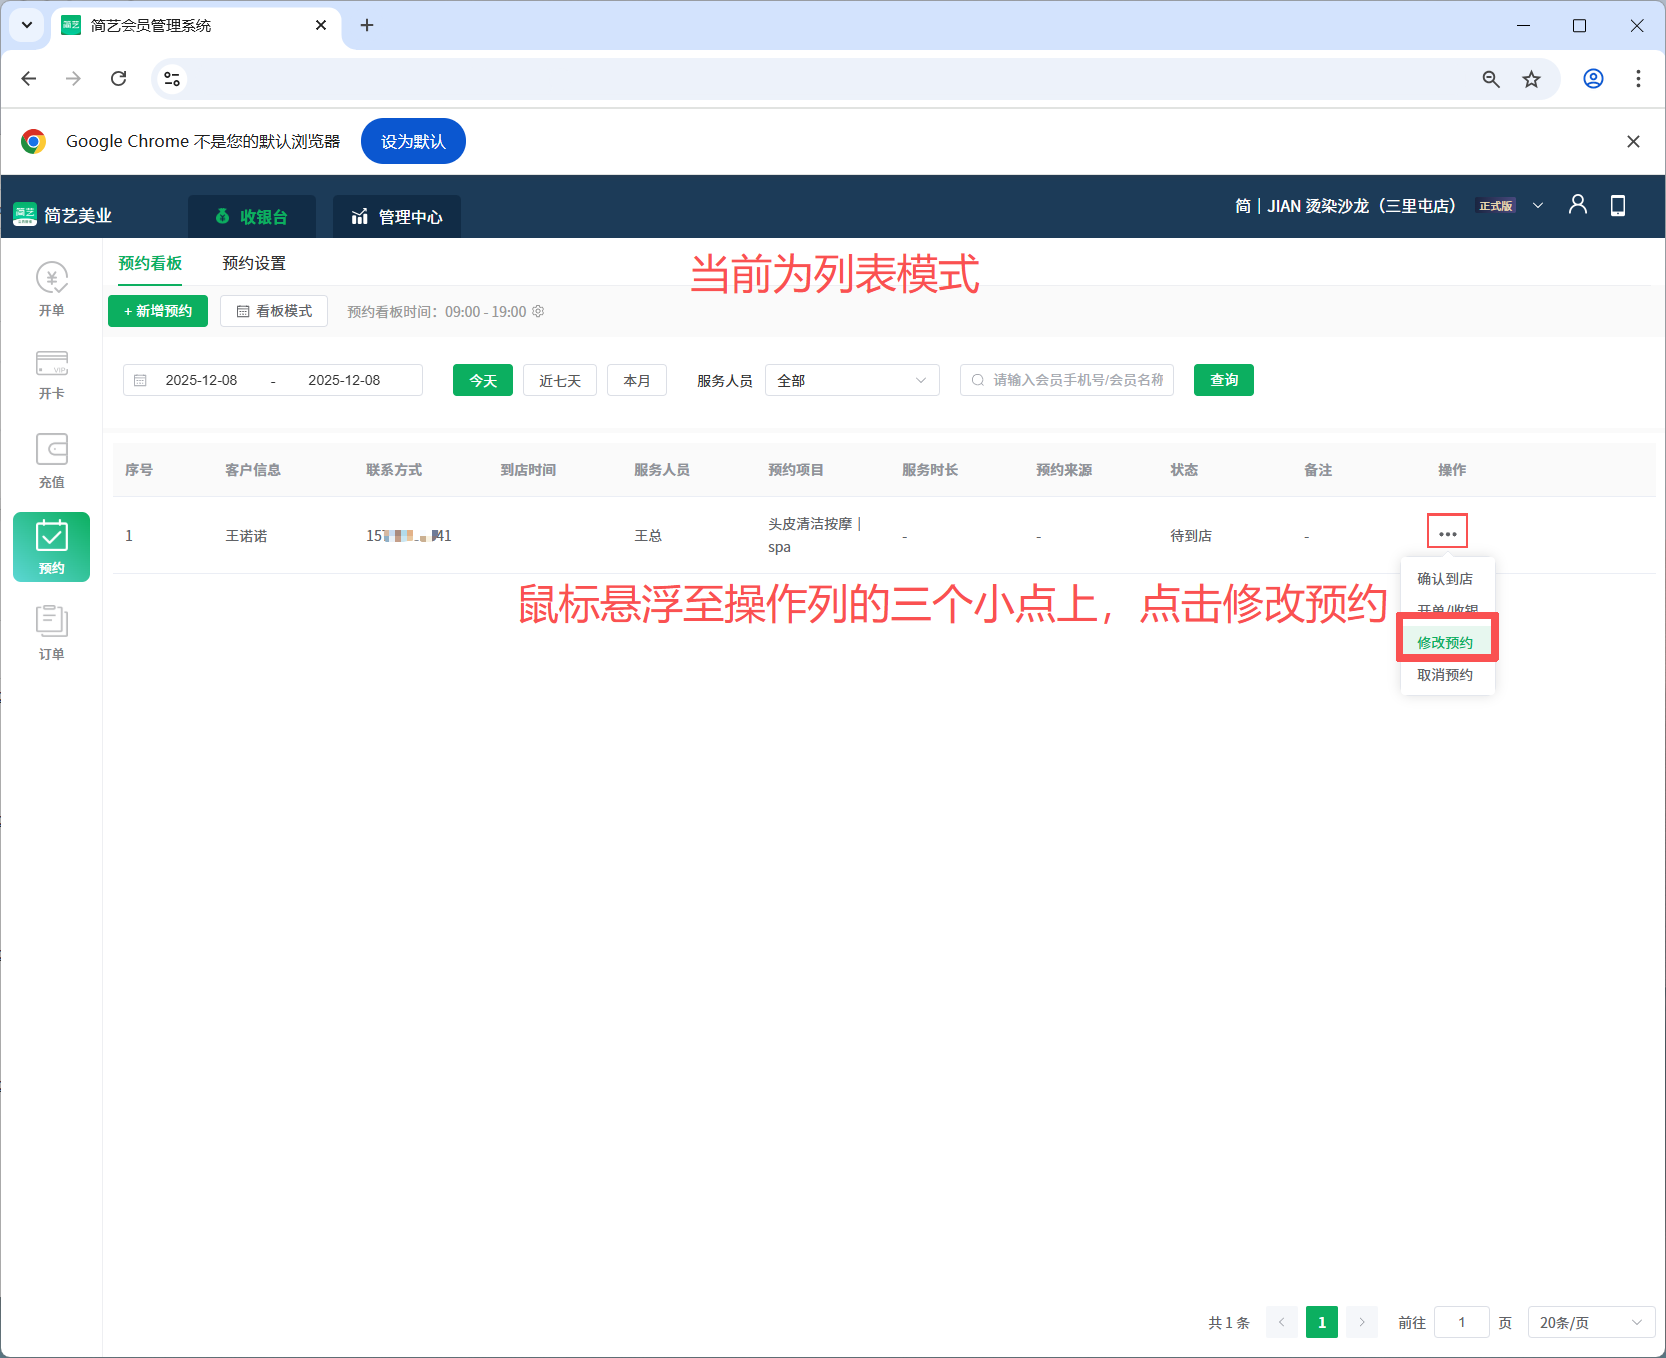Expand the dropdown next to 正式版 badge
The width and height of the screenshot is (1666, 1358).
(1539, 205)
